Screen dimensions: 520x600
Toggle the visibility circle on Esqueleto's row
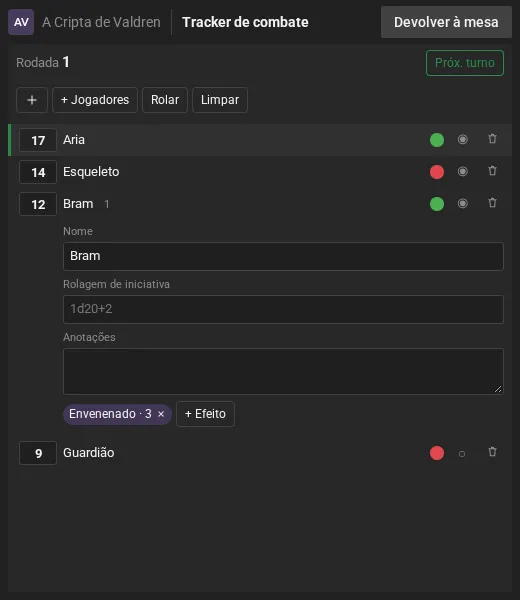coord(463,171)
